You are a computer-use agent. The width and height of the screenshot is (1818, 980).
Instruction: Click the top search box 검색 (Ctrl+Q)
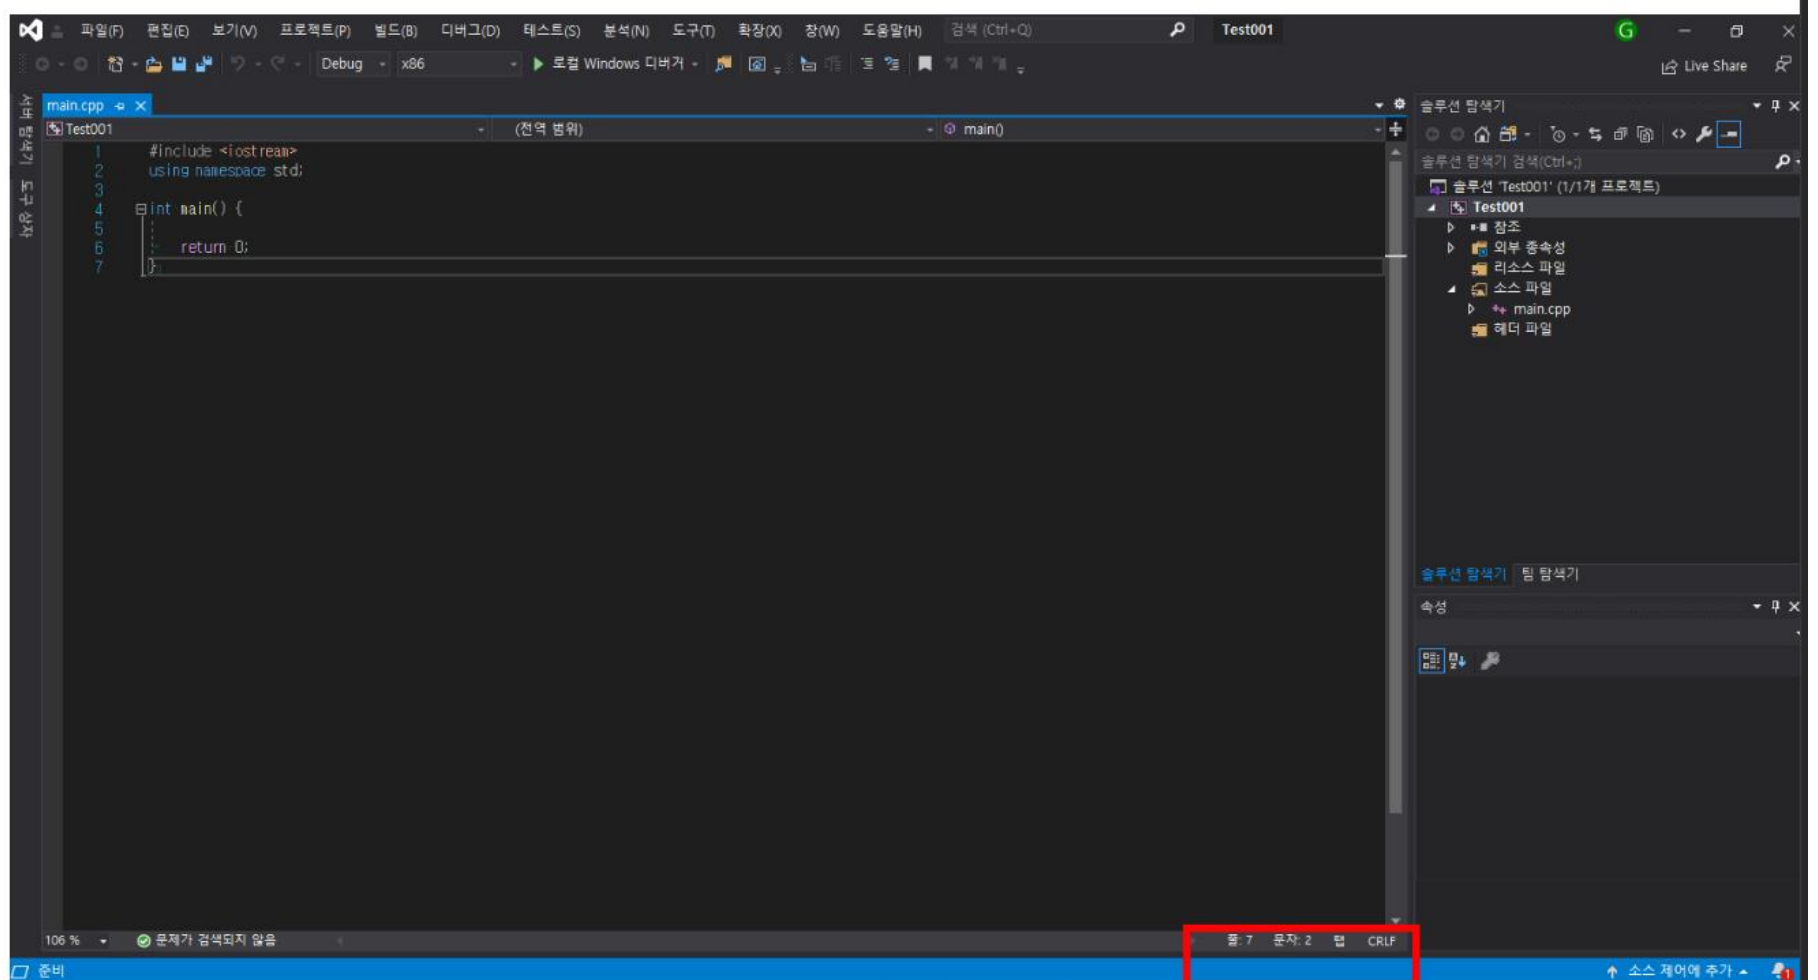[x=1067, y=31]
